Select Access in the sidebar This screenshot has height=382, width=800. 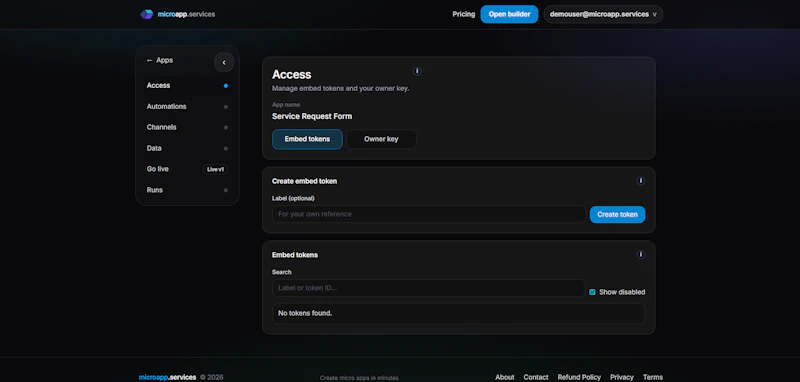coord(187,86)
